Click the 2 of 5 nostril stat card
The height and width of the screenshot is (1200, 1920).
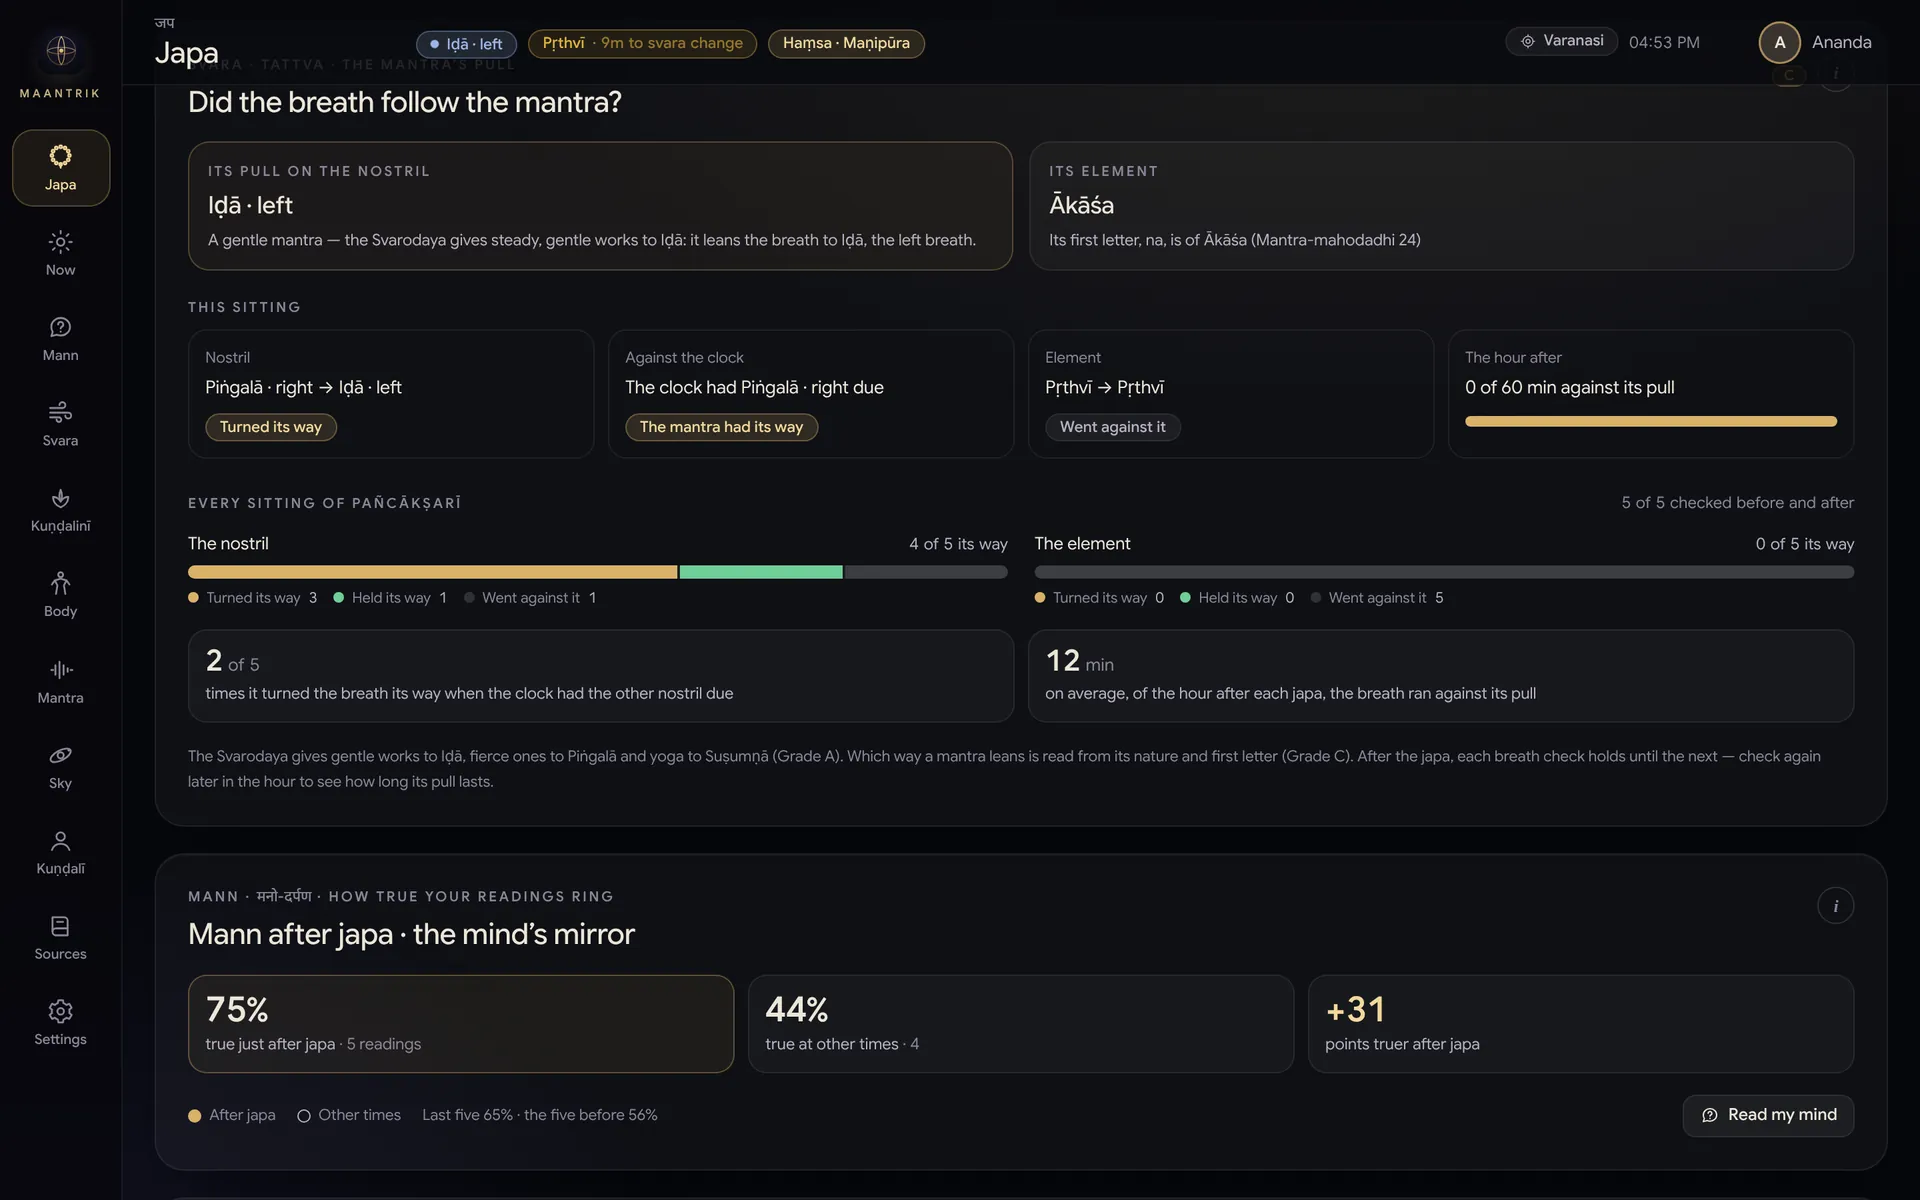pyautogui.click(x=601, y=676)
